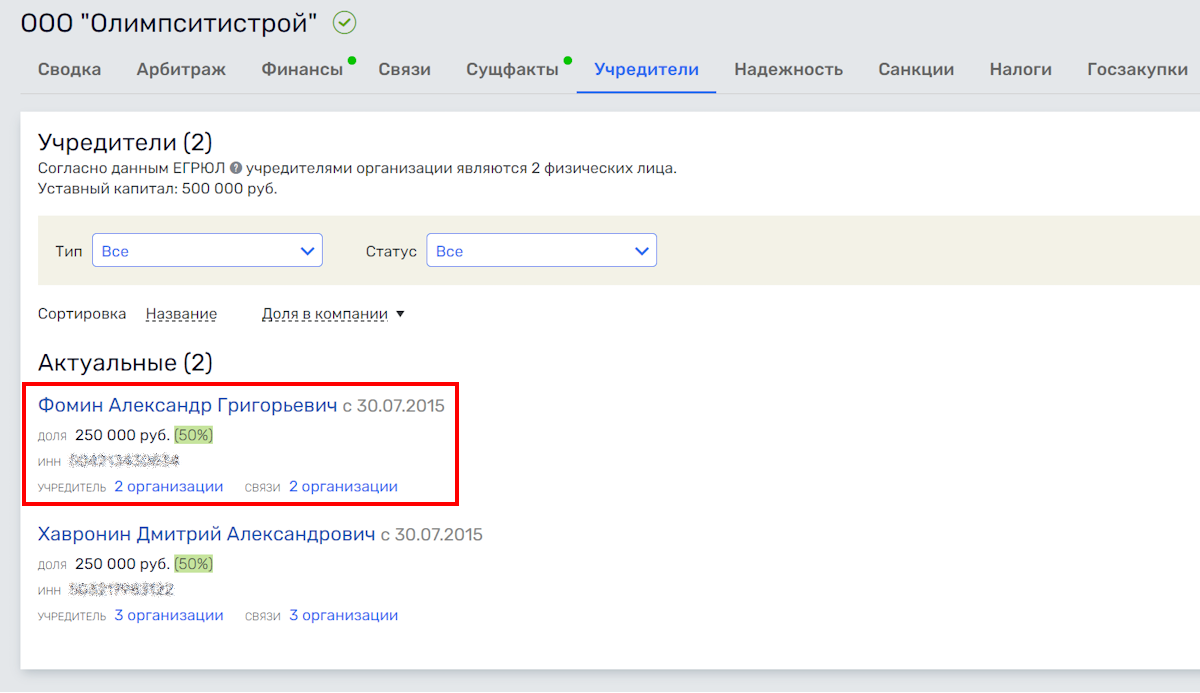Select the Связи tab
This screenshot has width=1200, height=693.
coord(404,69)
